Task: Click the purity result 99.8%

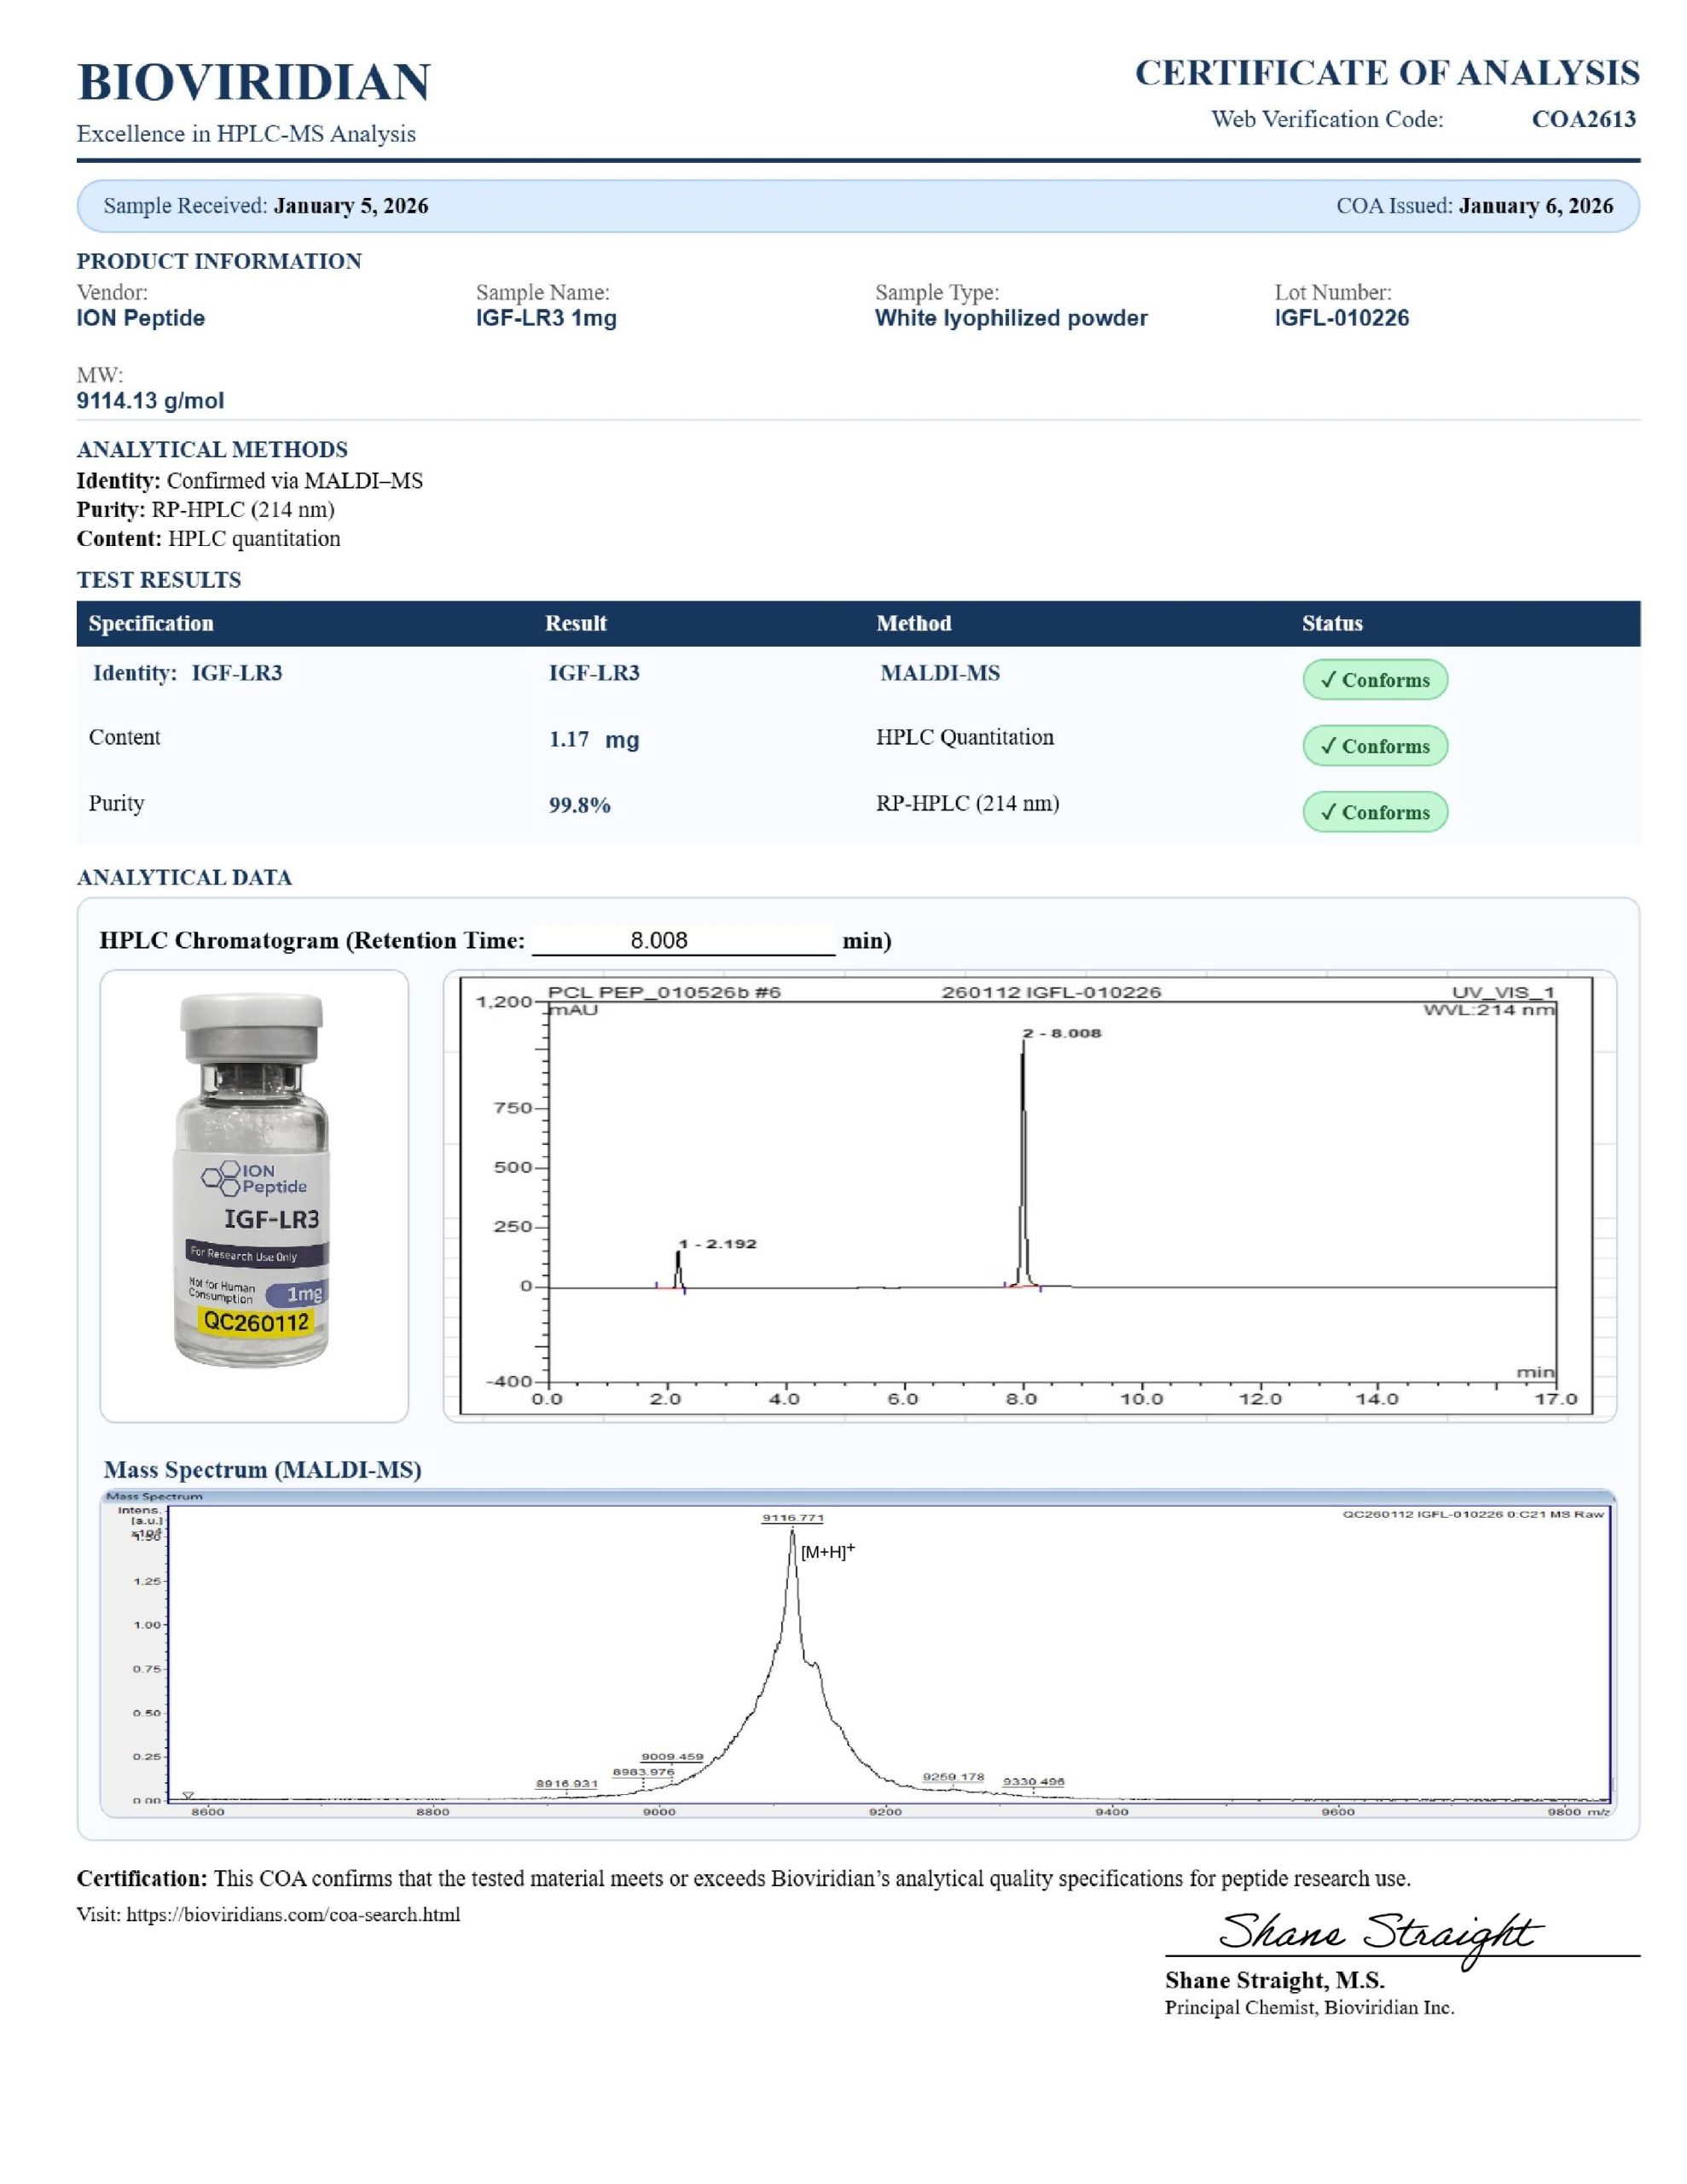Action: click(x=579, y=805)
